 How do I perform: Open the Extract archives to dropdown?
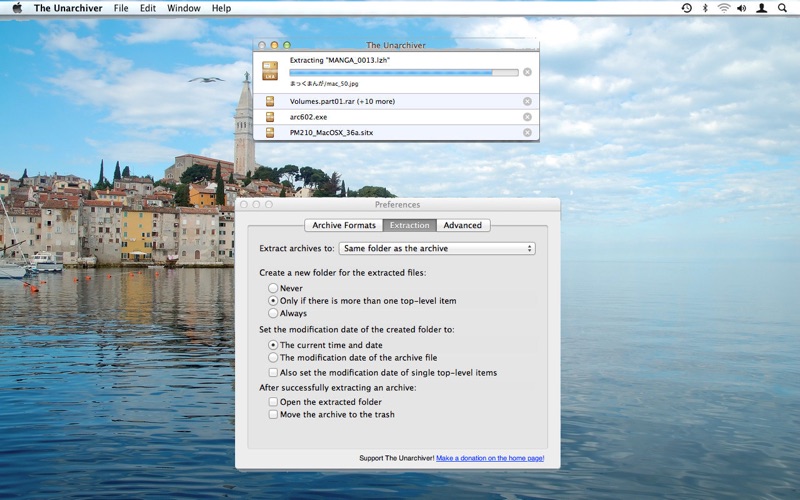437,248
